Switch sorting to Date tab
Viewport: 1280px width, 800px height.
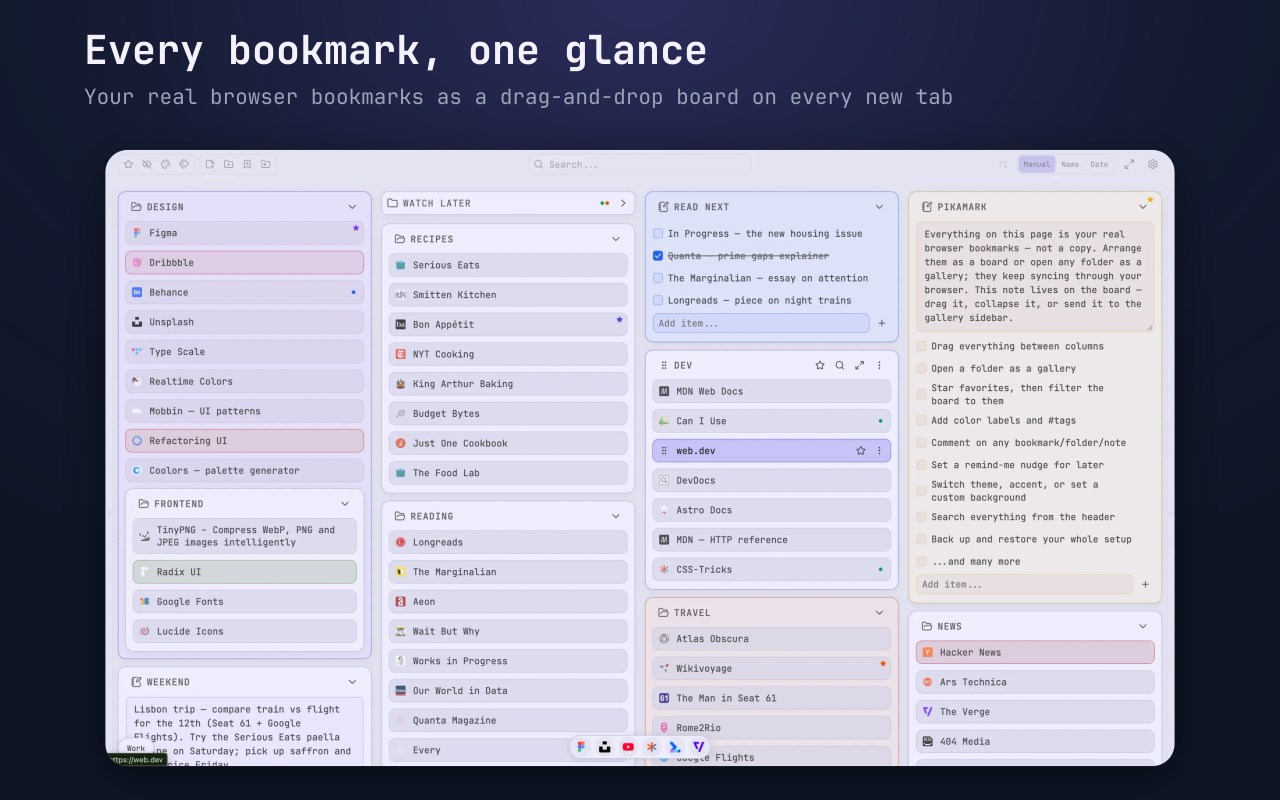coord(1099,164)
